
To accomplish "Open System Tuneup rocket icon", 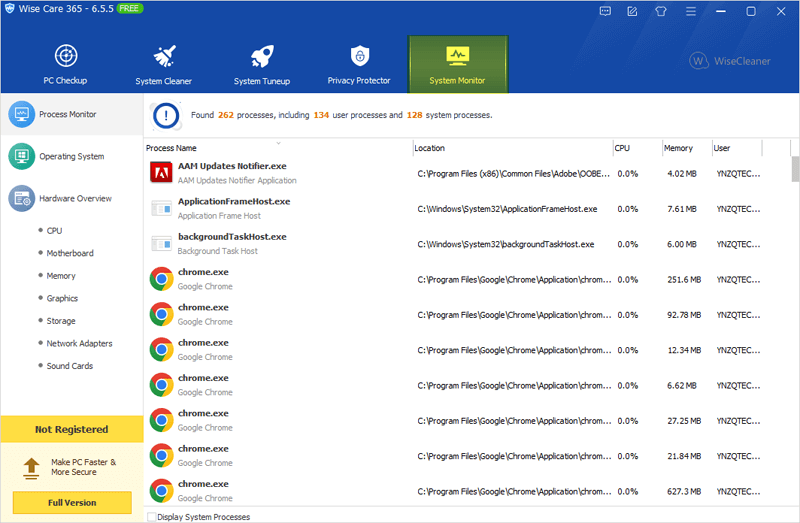I will (262, 56).
